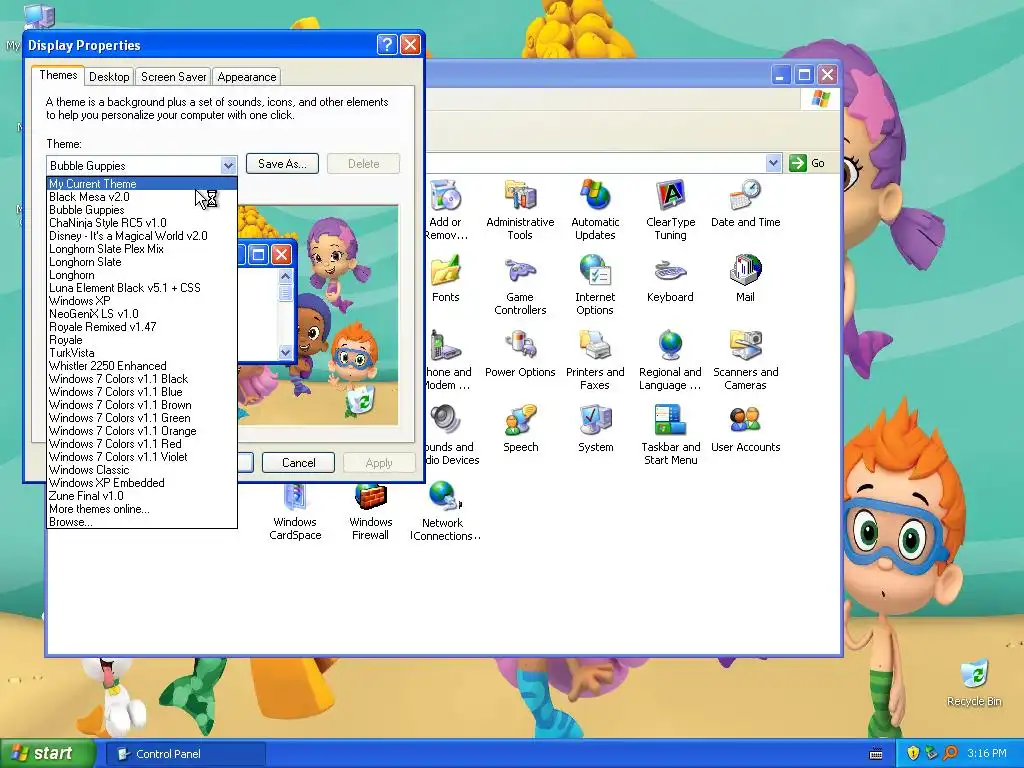Select the Themes tab
The width and height of the screenshot is (1024, 768).
[x=58, y=75]
